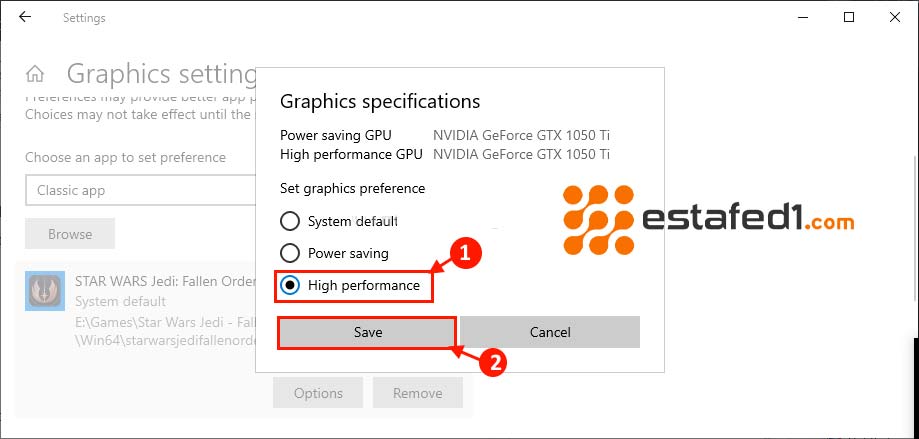Click red step marker number 2

(x=493, y=363)
